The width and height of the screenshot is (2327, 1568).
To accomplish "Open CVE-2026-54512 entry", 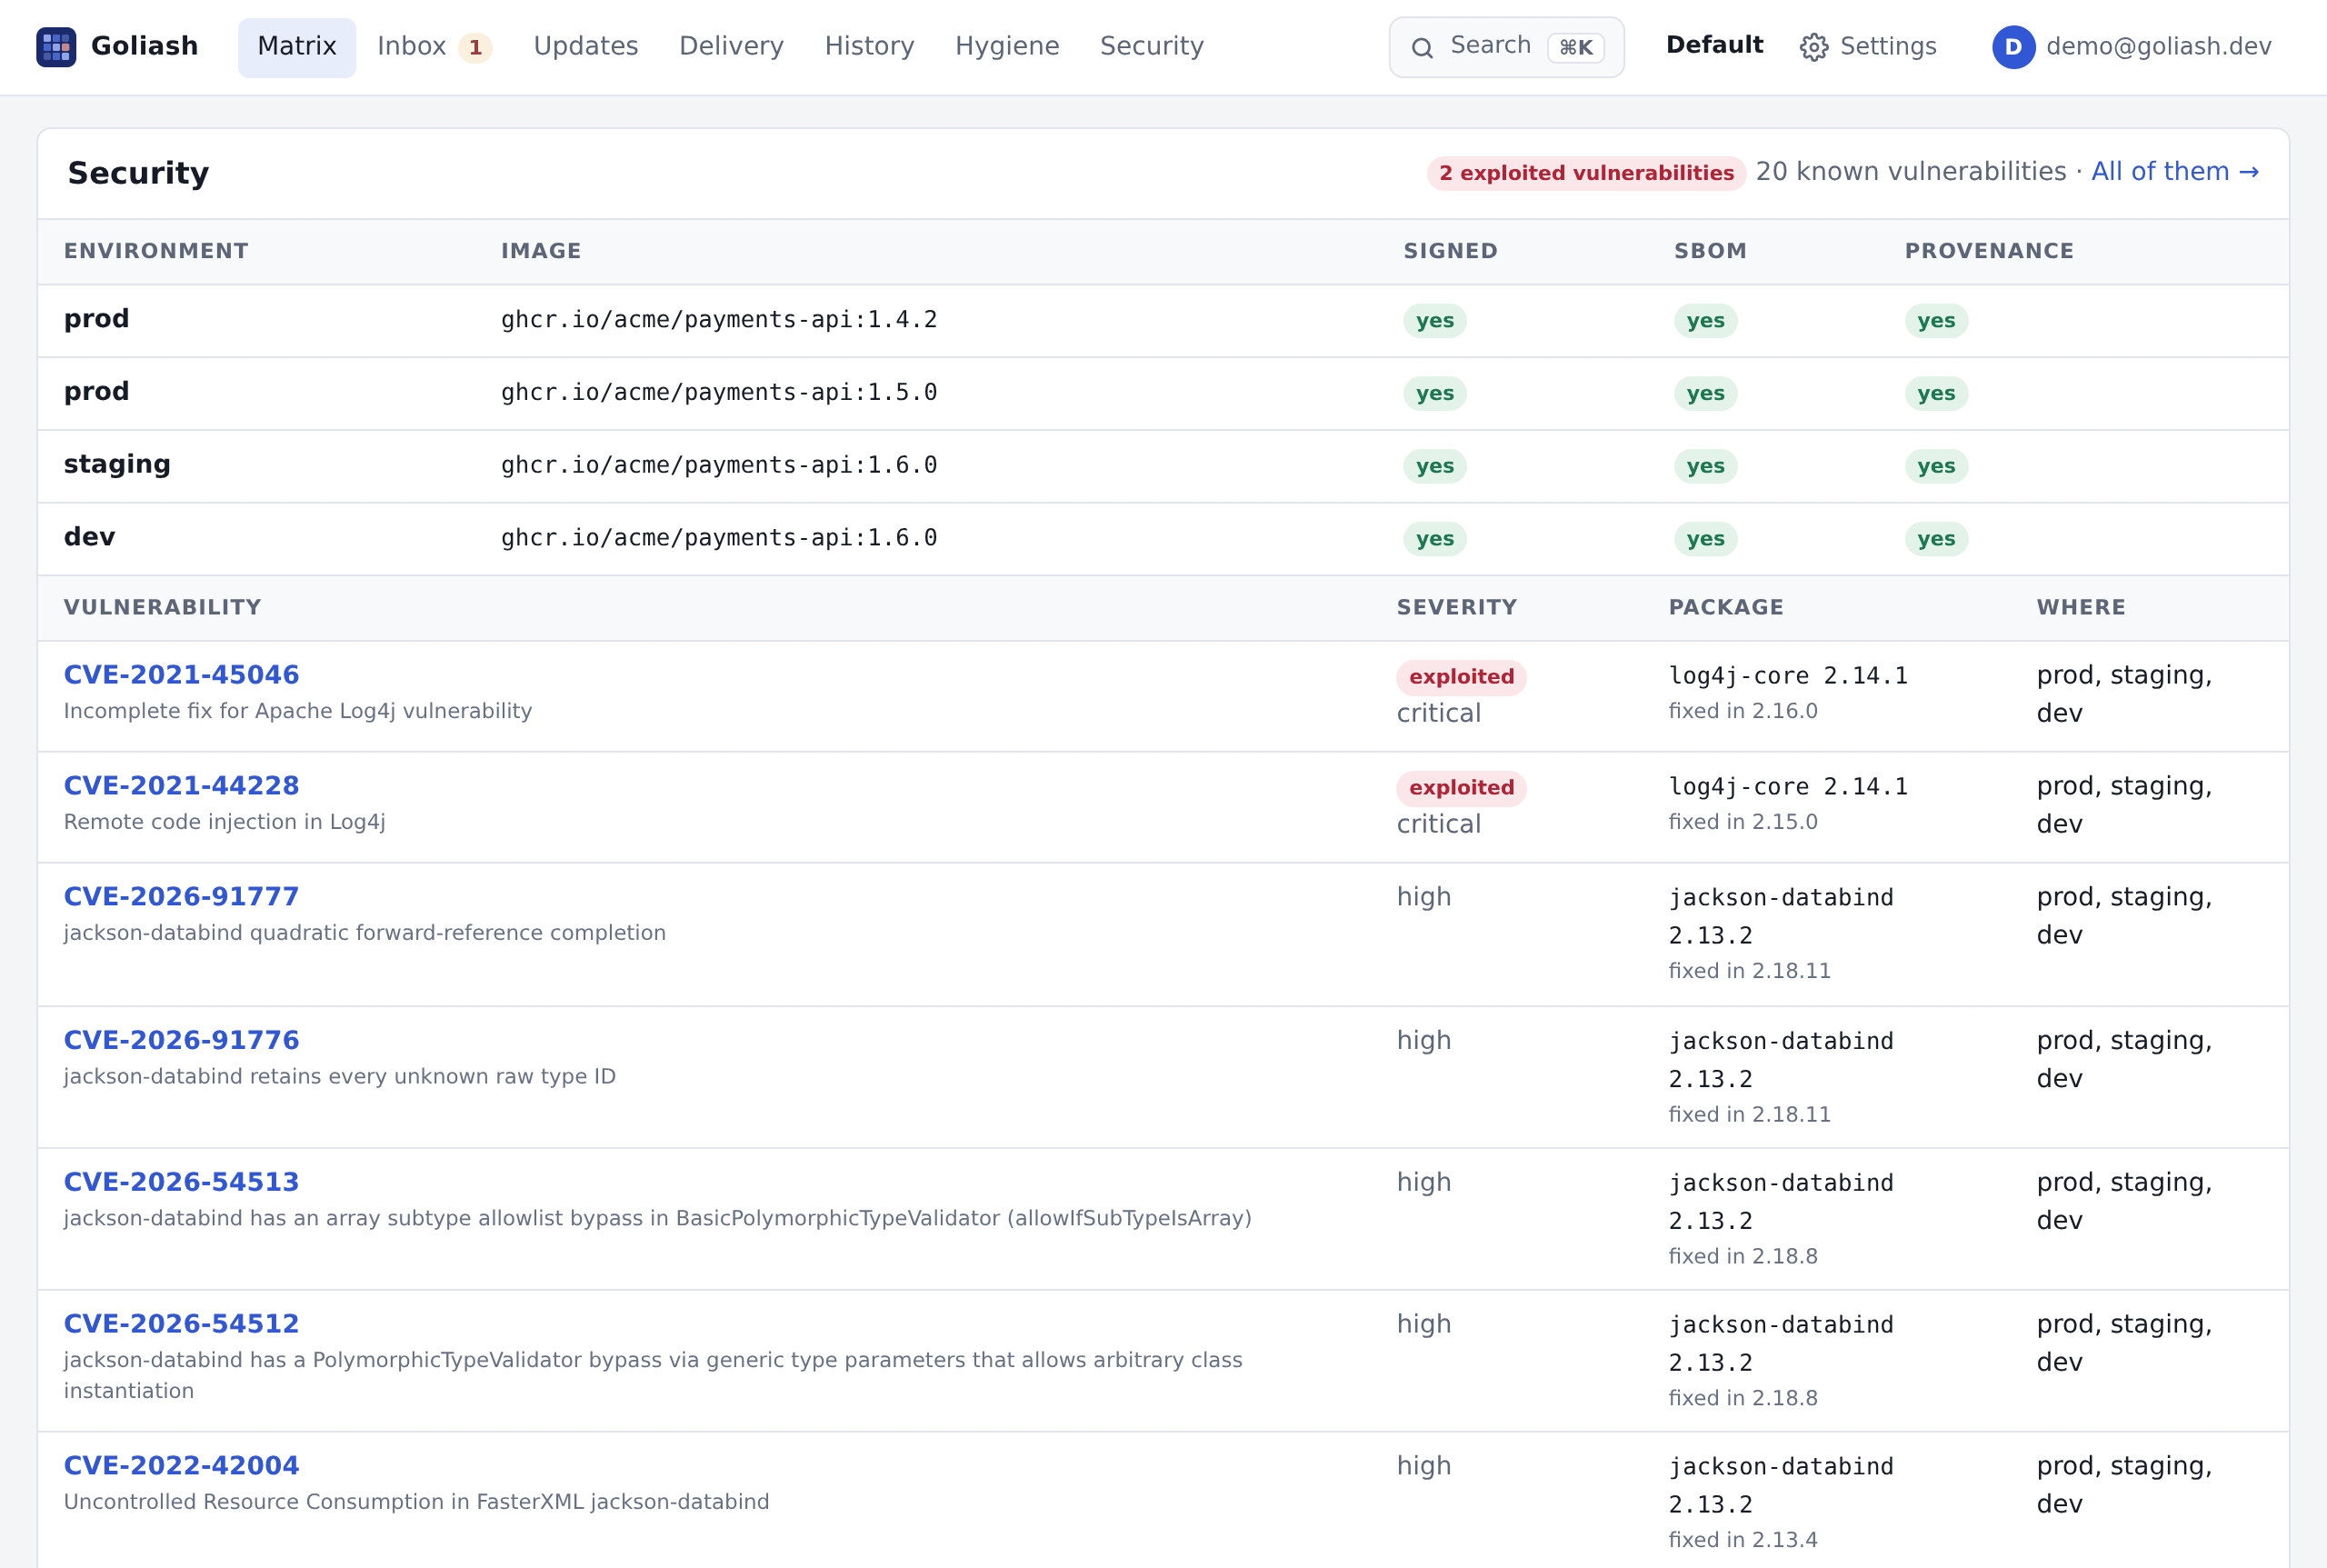I will (181, 1324).
